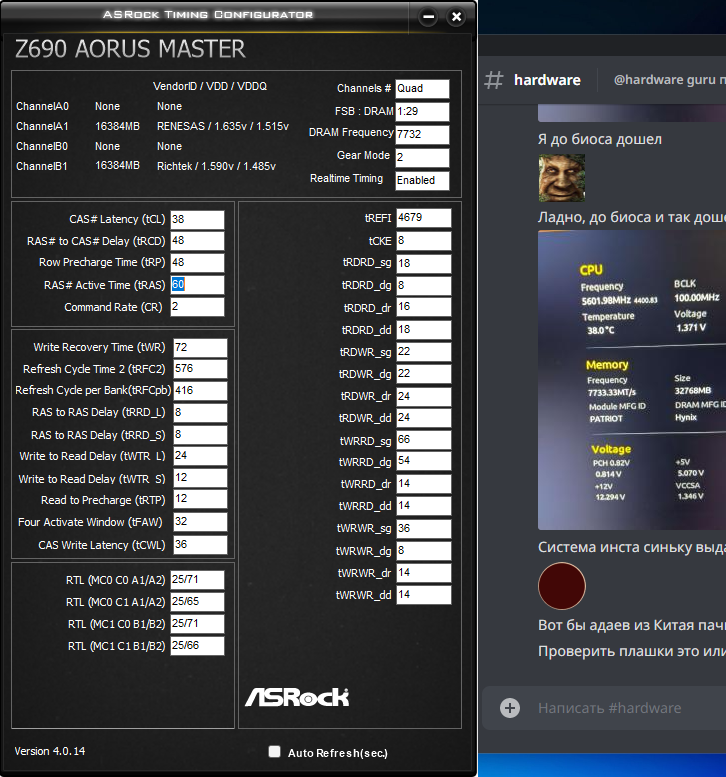Viewport: 726px width, 777px height.
Task: Click the tRDWR_dd value field
Action: pyautogui.click(x=424, y=418)
